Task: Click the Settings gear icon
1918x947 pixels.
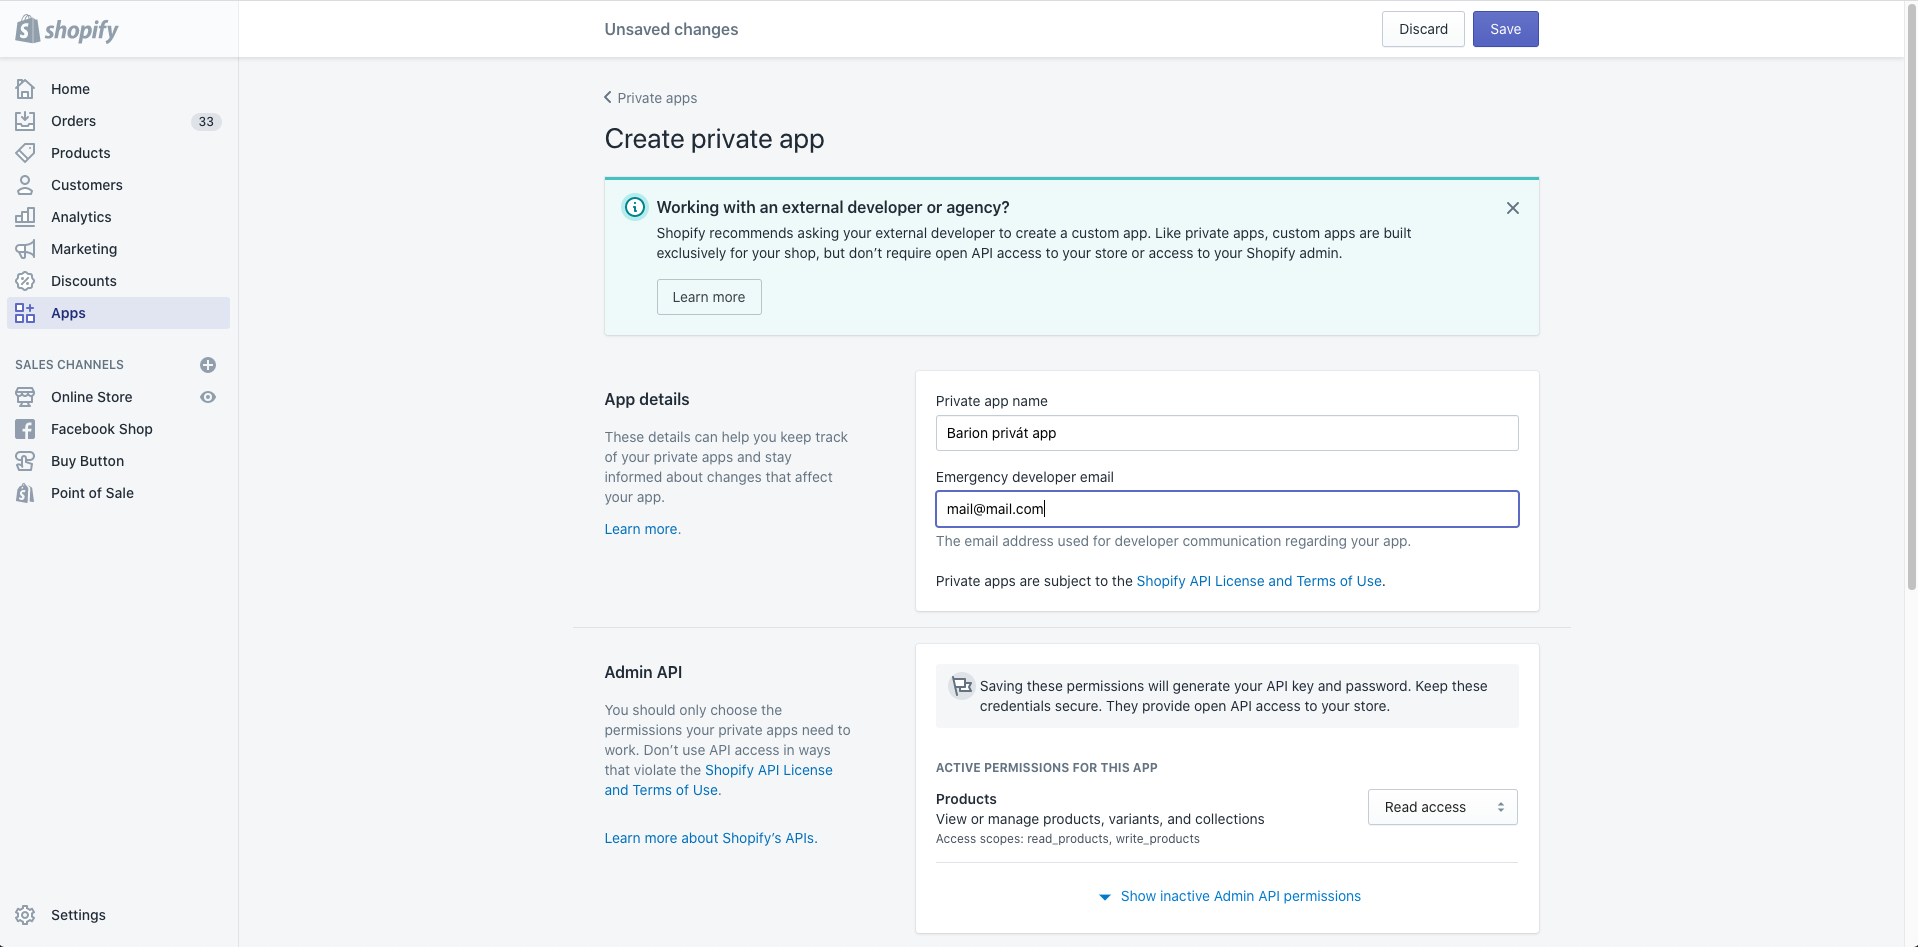Action: click(25, 915)
